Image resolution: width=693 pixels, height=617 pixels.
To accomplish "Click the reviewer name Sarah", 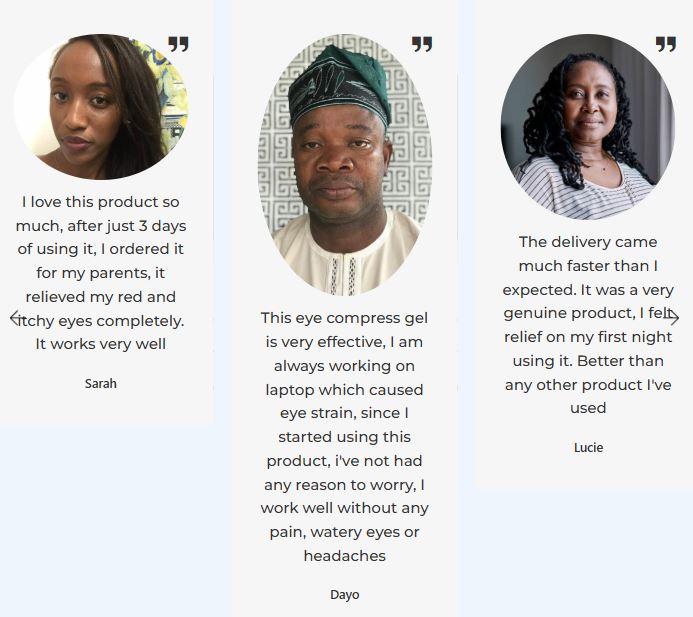I will (100, 383).
